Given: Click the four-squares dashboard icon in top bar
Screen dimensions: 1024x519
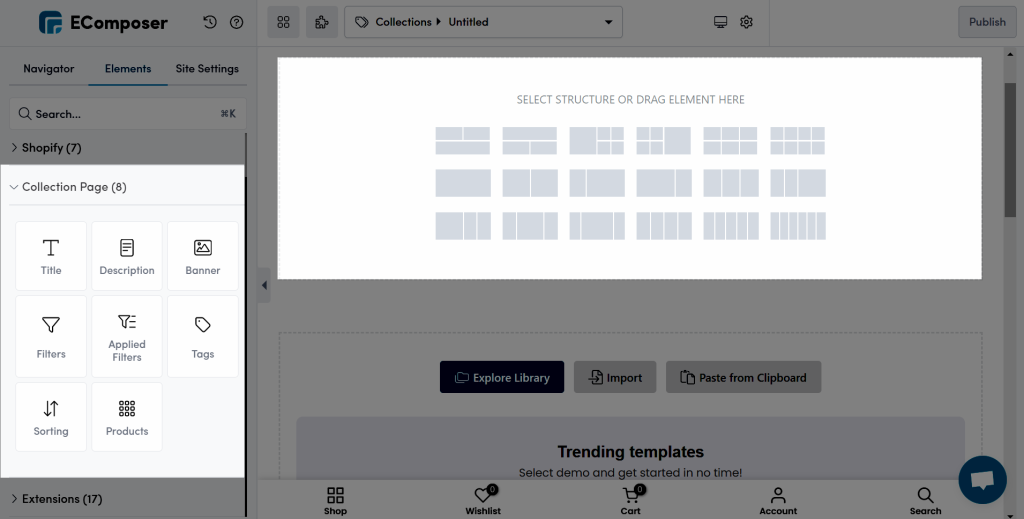Looking at the screenshot, I should [x=283, y=22].
